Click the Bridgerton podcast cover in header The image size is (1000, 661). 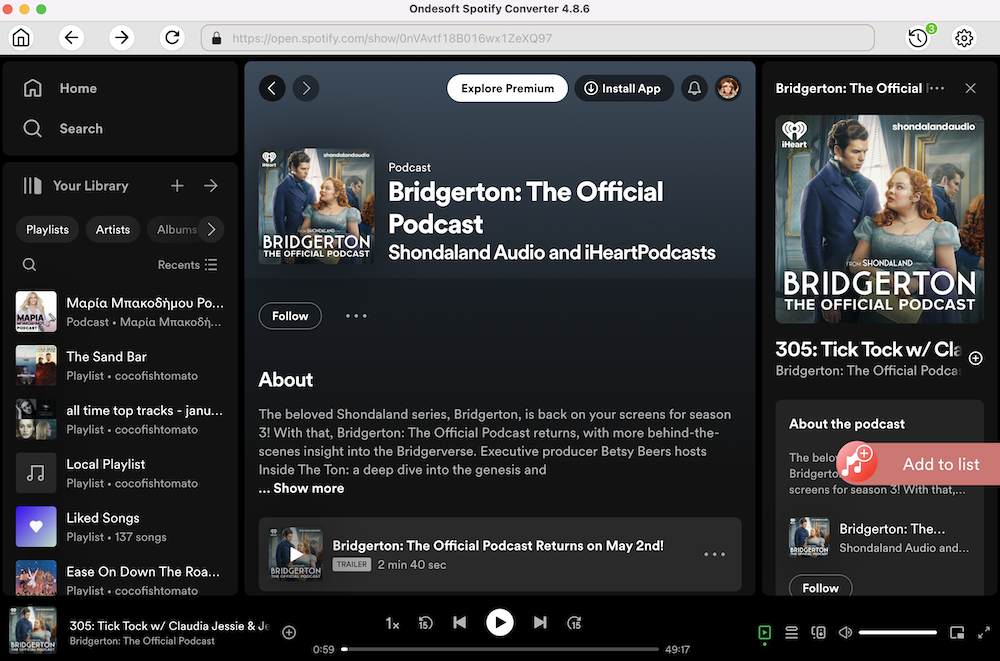pyautogui.click(x=316, y=205)
